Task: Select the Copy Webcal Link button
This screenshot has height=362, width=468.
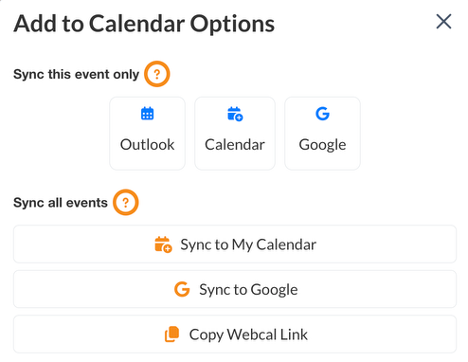Action: point(235,334)
